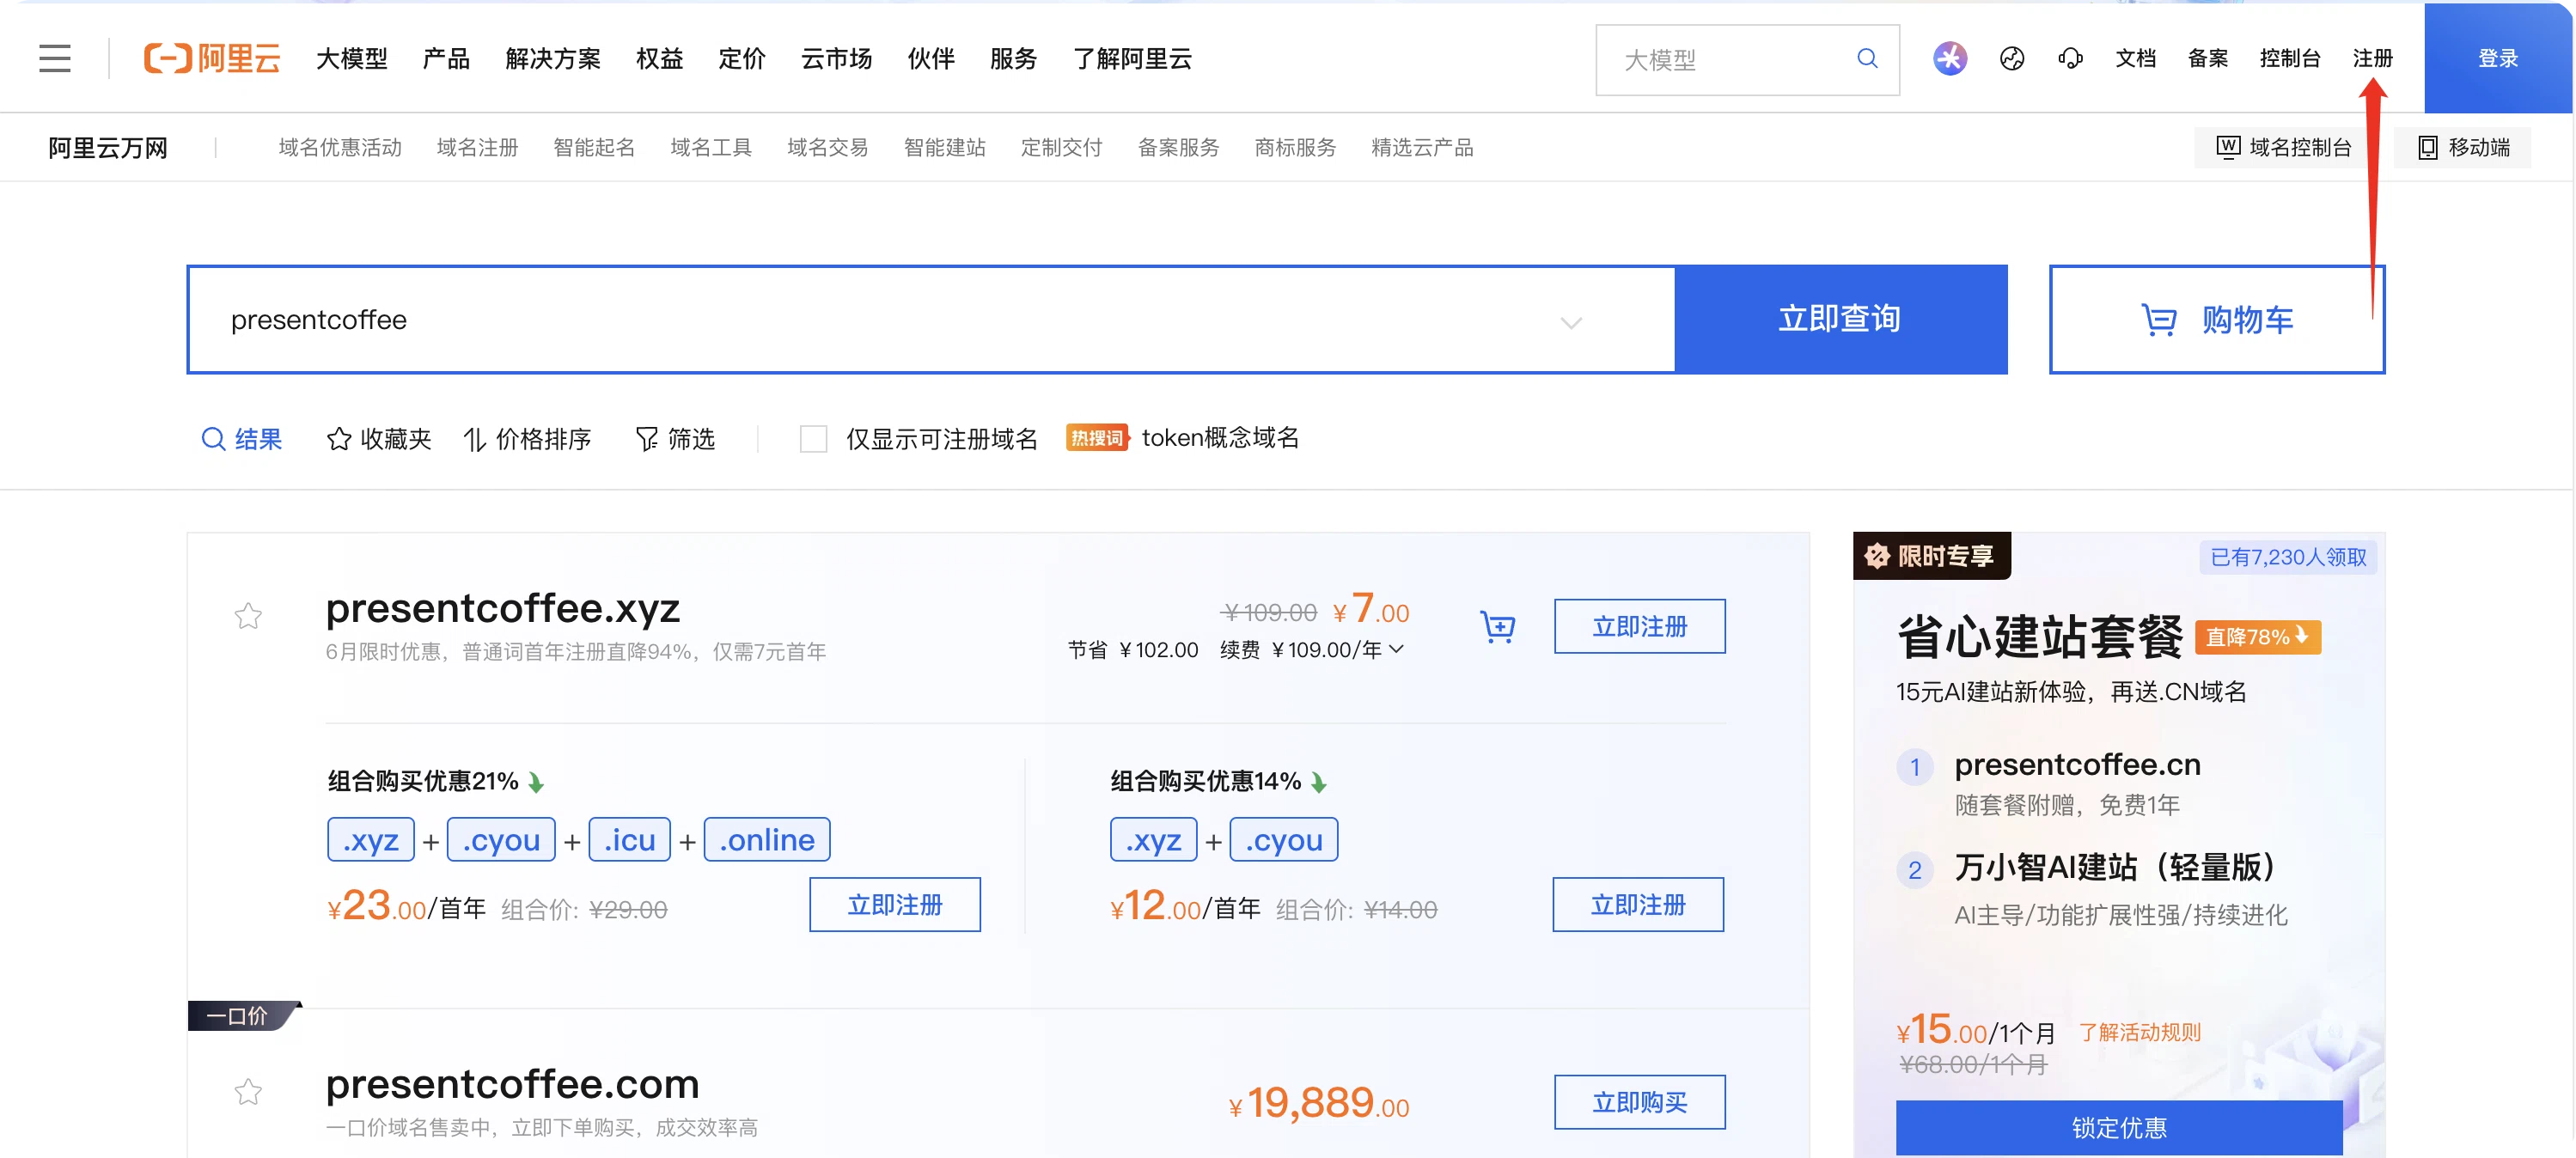
Task: Open 域名控制台 console
Action: [2283, 147]
